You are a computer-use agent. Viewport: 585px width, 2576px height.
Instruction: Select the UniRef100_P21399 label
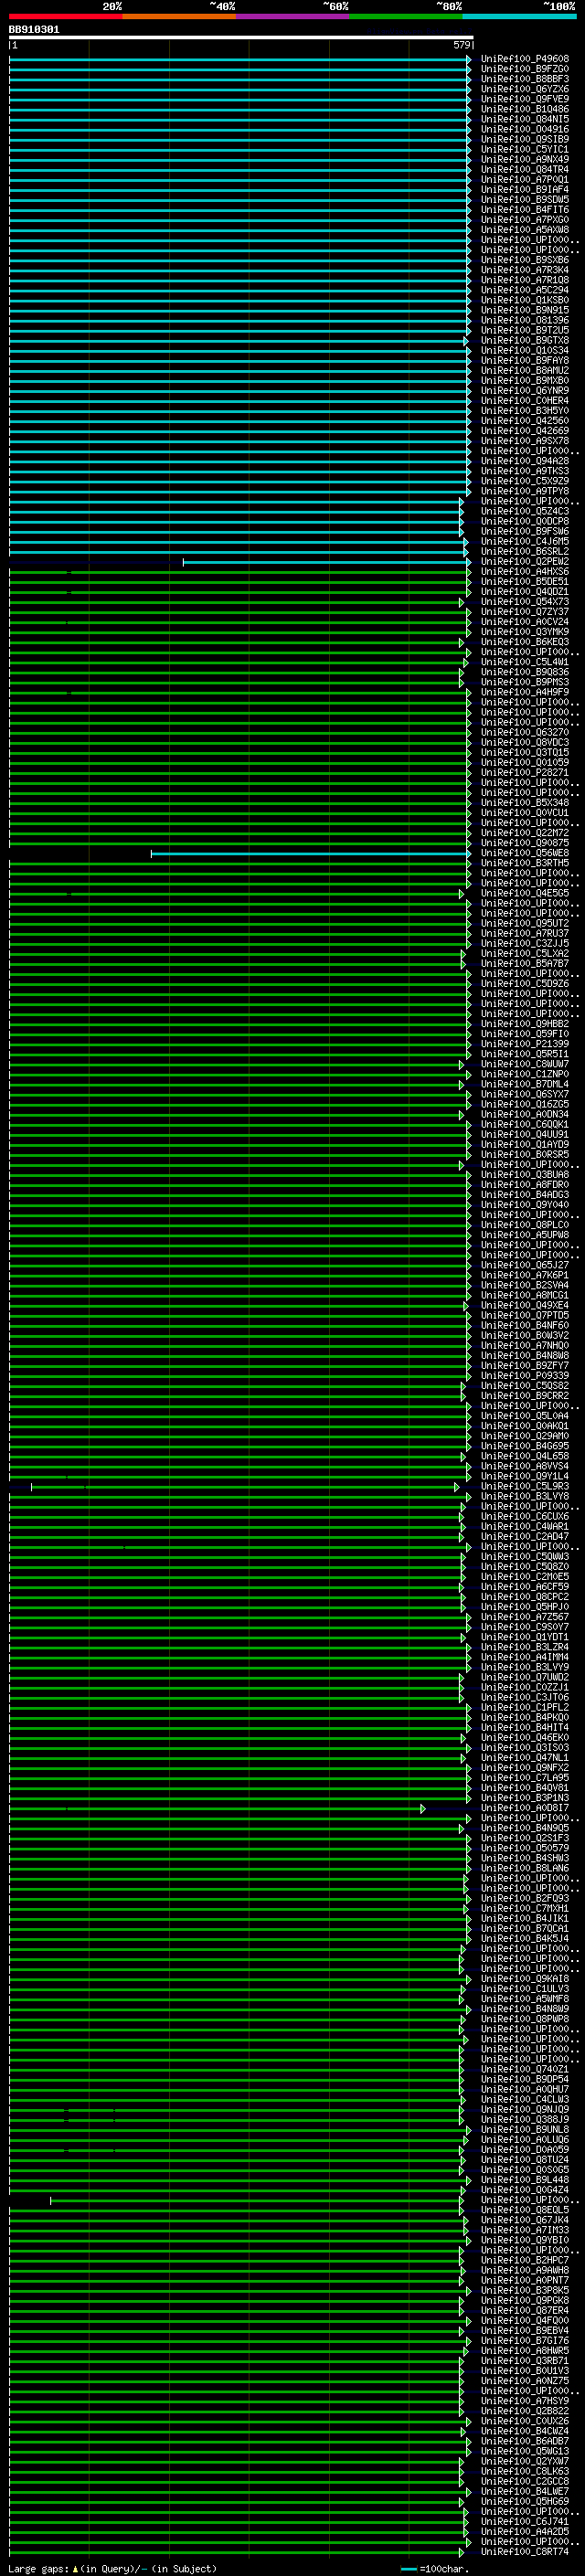coord(525,1044)
